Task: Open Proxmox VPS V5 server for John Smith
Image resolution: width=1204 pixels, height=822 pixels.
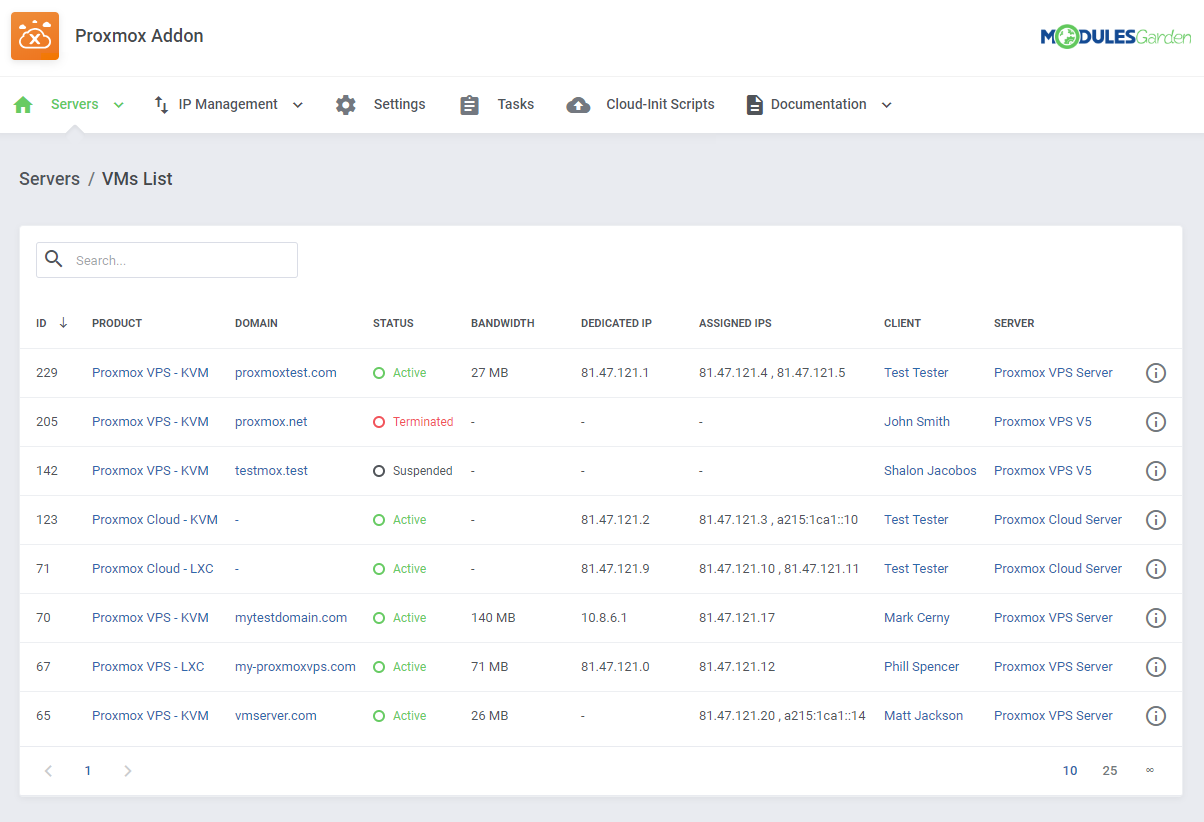Action: coord(1043,422)
